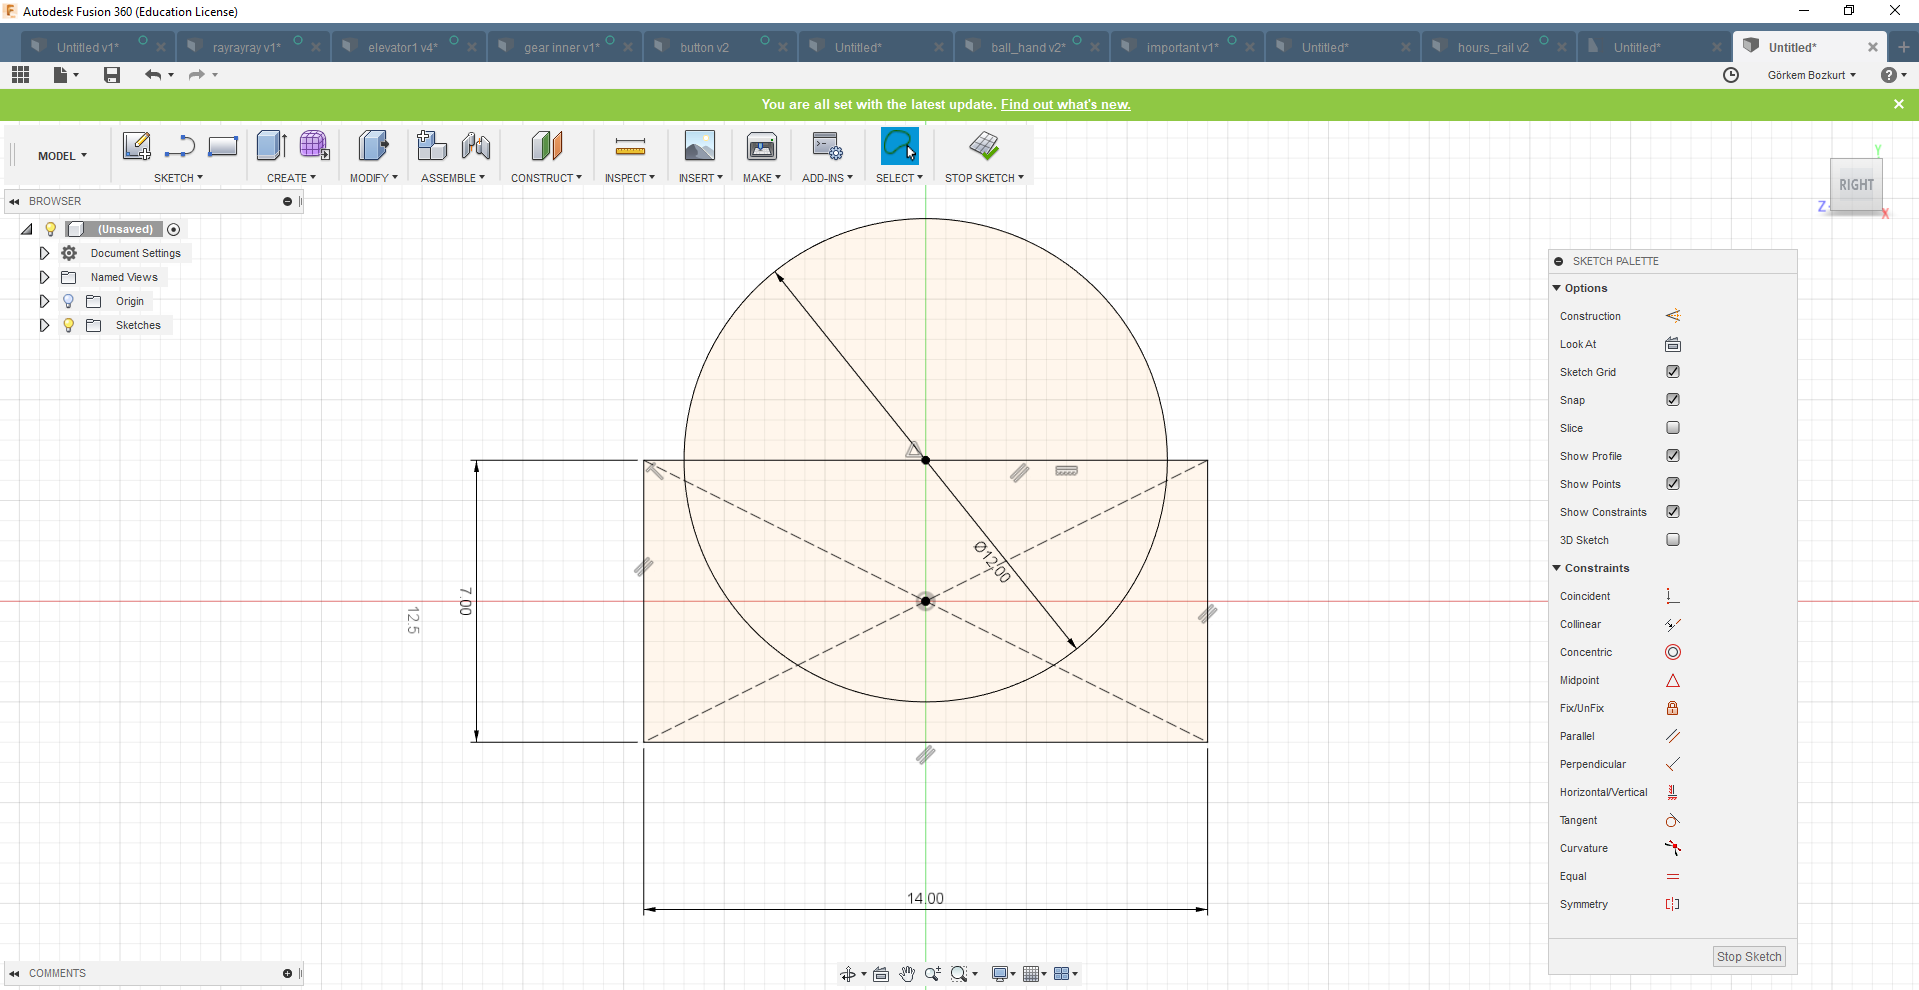Open the MODIFY menu
This screenshot has width=1919, height=990.
pyautogui.click(x=373, y=178)
